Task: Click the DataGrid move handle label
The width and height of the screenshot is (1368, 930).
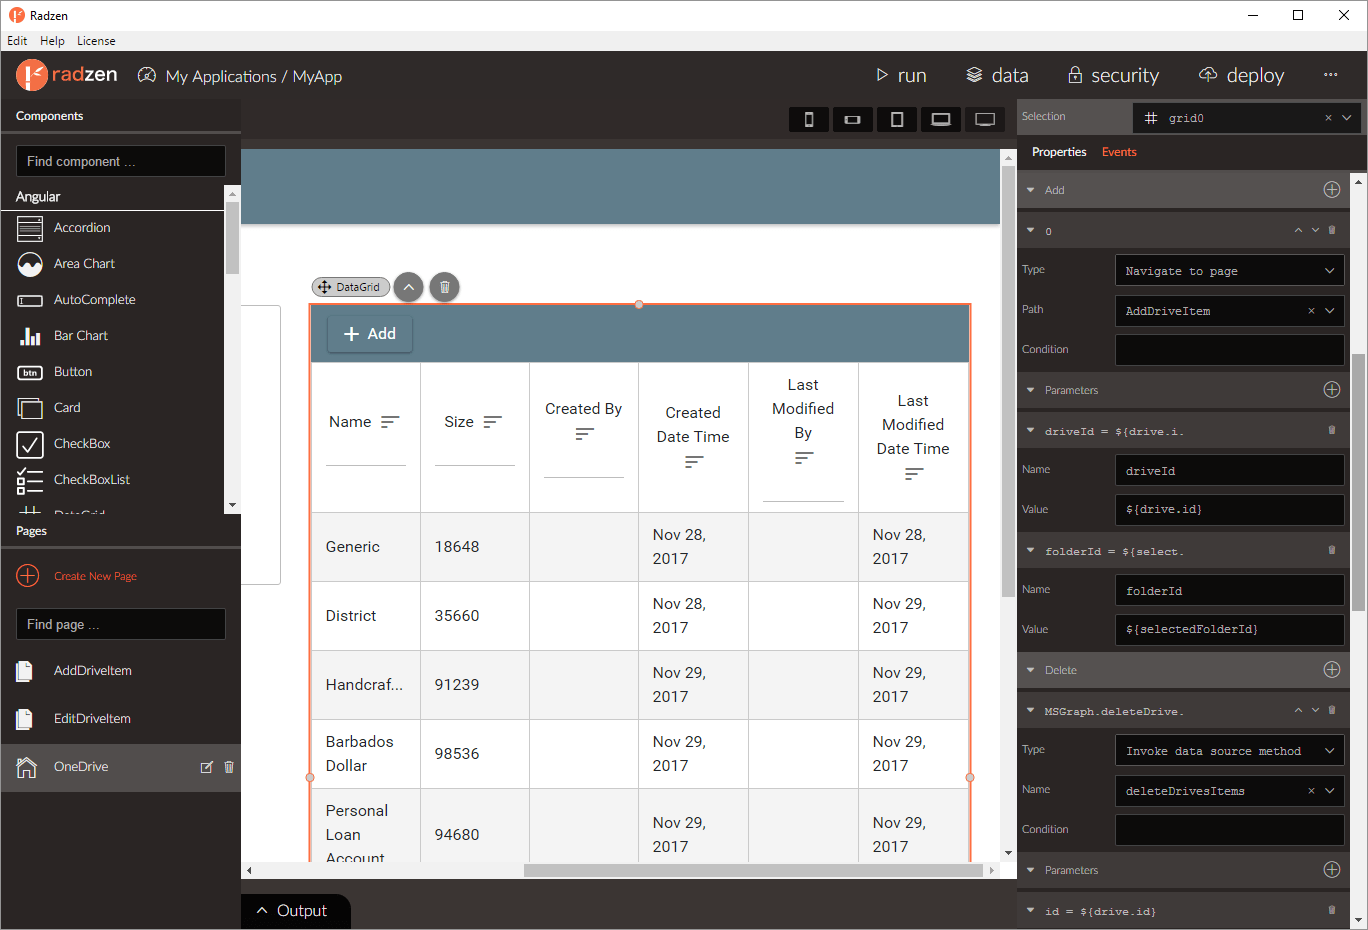Action: tap(350, 287)
